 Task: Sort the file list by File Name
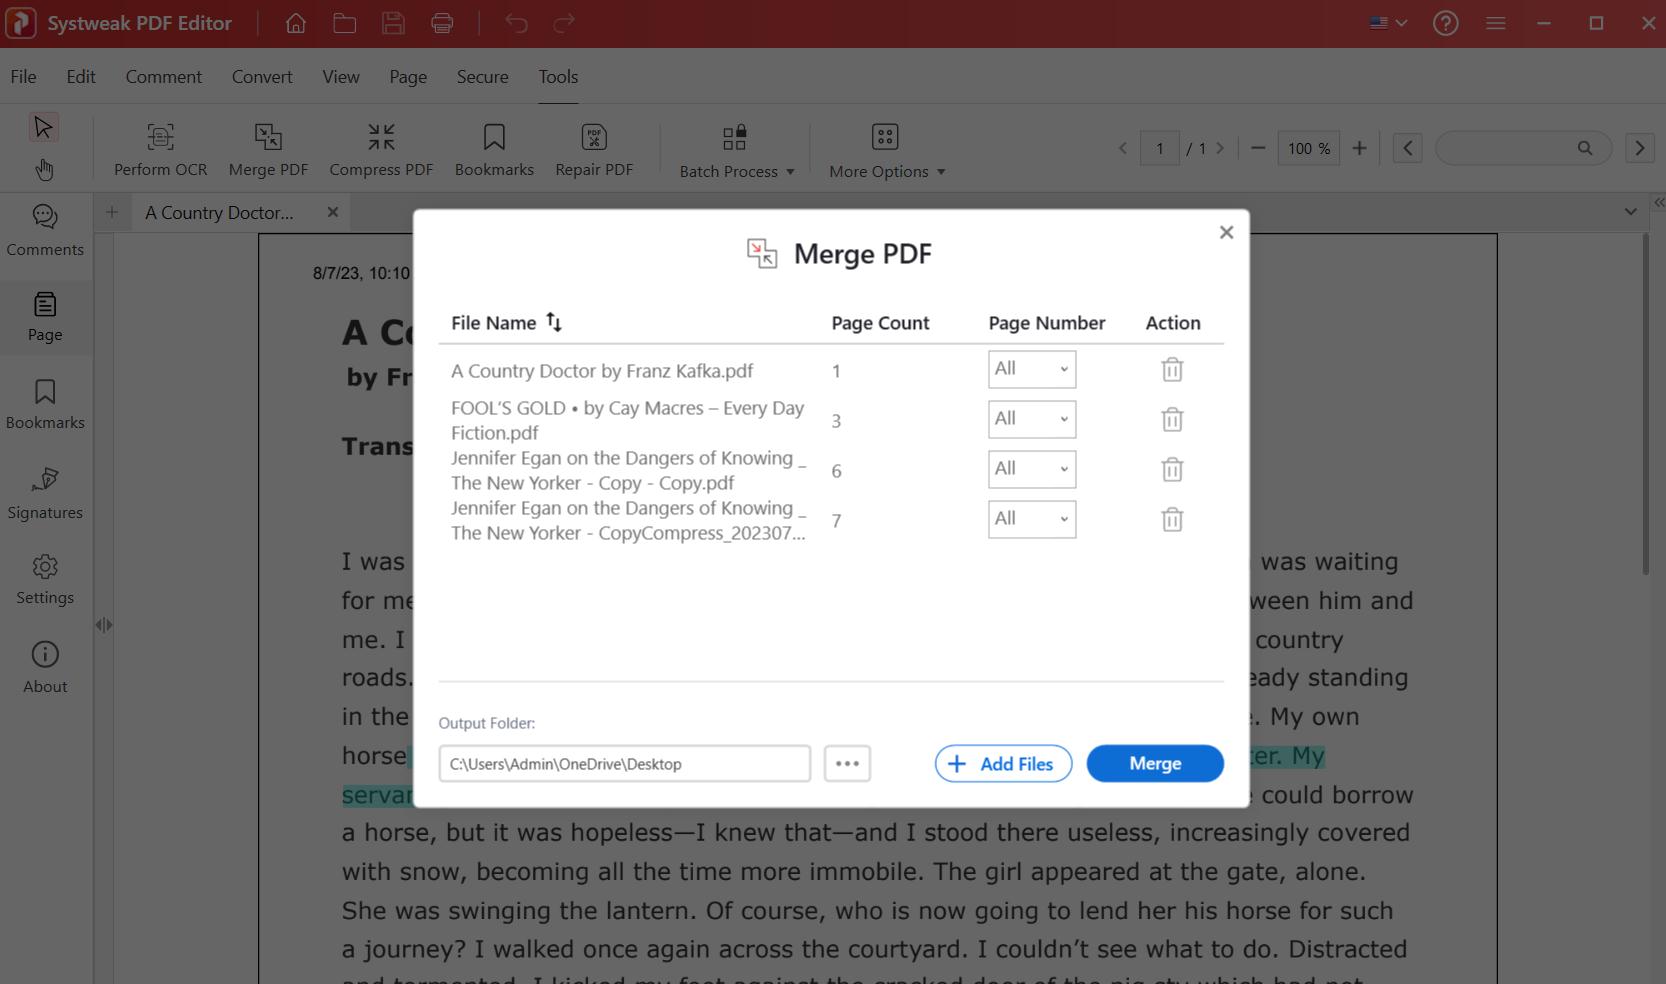(x=553, y=322)
